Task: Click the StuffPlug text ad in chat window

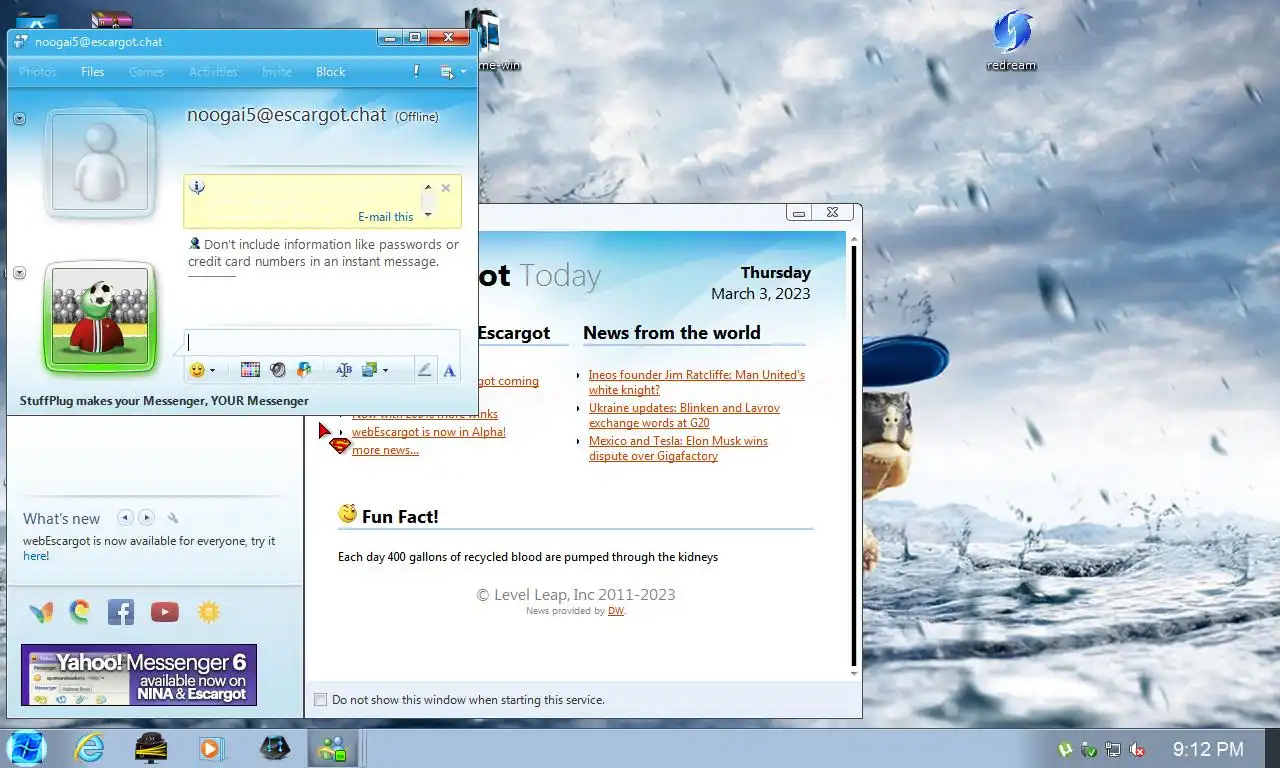Action: pos(164,401)
